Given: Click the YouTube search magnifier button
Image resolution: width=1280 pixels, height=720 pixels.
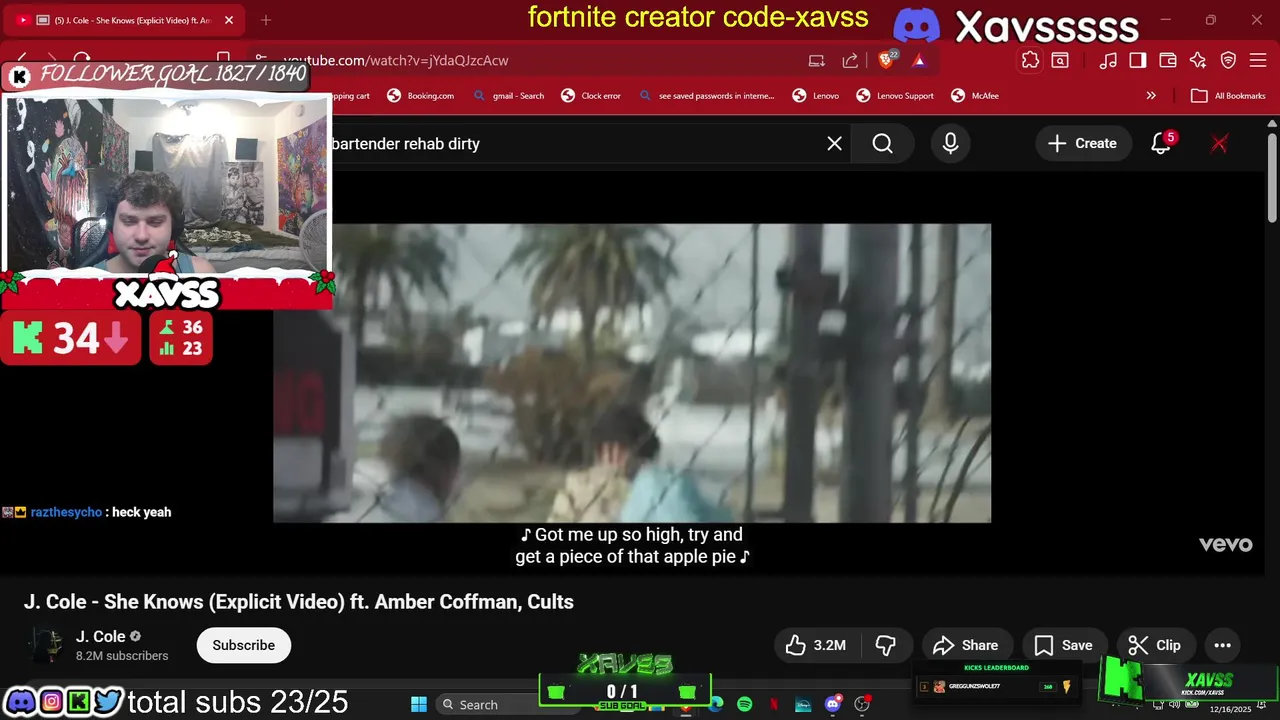Looking at the screenshot, I should coord(882,144).
